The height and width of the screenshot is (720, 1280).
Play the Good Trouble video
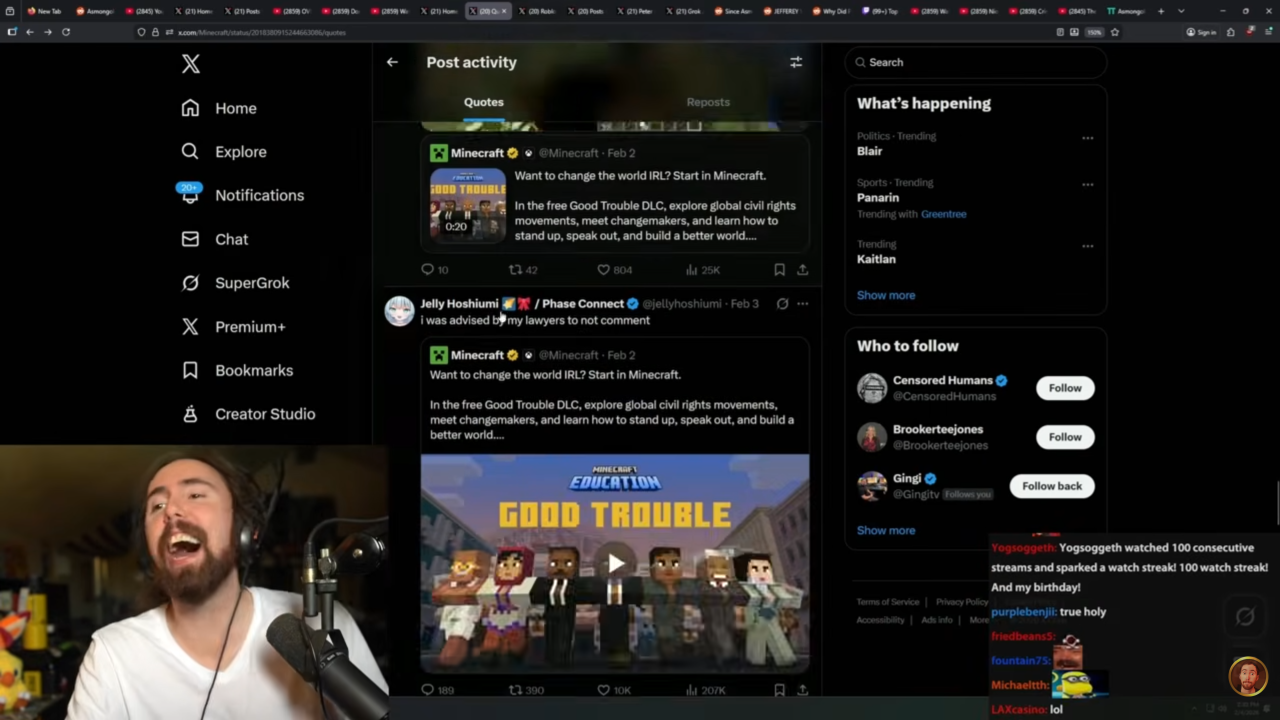615,563
